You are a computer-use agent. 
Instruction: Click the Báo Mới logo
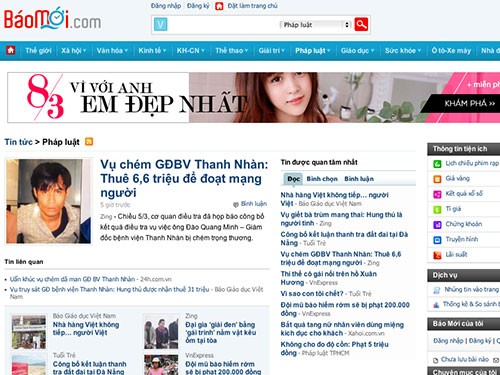pos(52,19)
